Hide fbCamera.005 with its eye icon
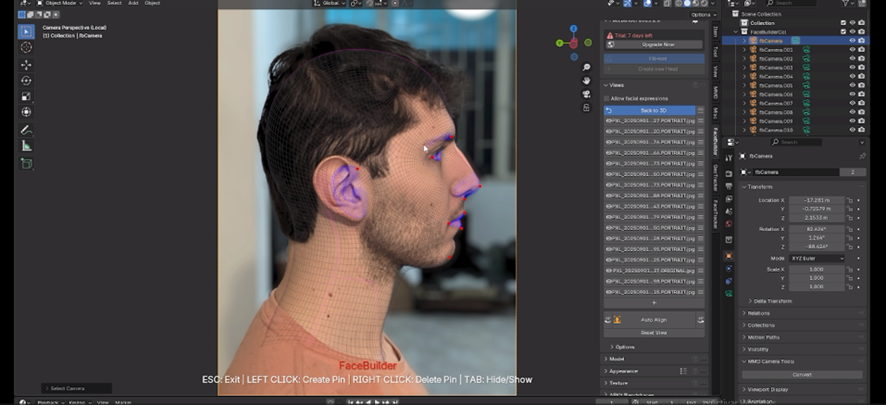The width and height of the screenshot is (886, 405). pyautogui.click(x=852, y=85)
